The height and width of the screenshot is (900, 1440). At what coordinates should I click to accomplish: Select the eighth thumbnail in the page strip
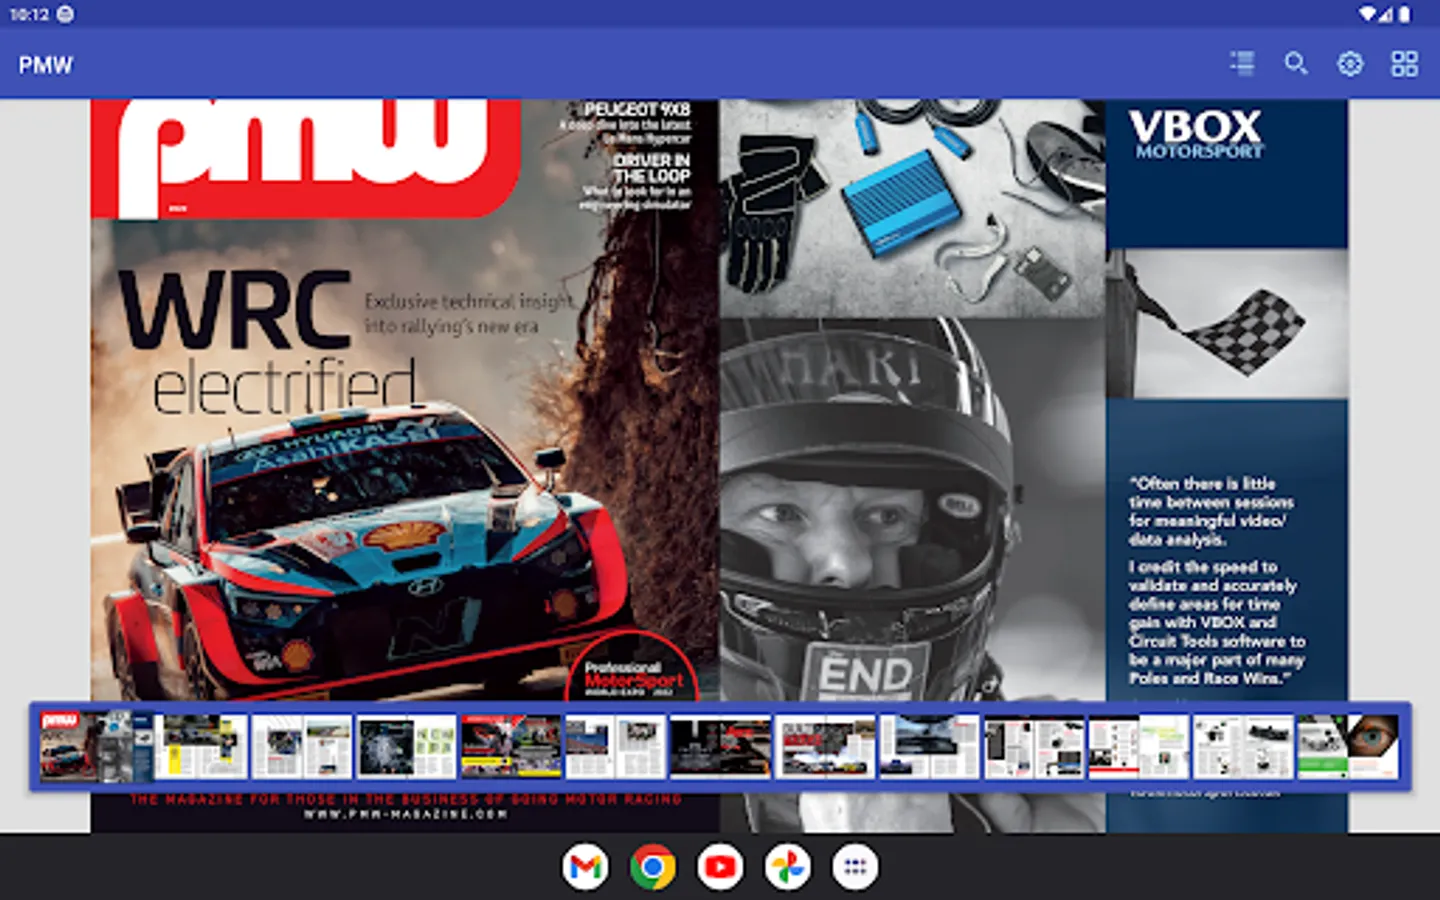pyautogui.click(x=825, y=746)
